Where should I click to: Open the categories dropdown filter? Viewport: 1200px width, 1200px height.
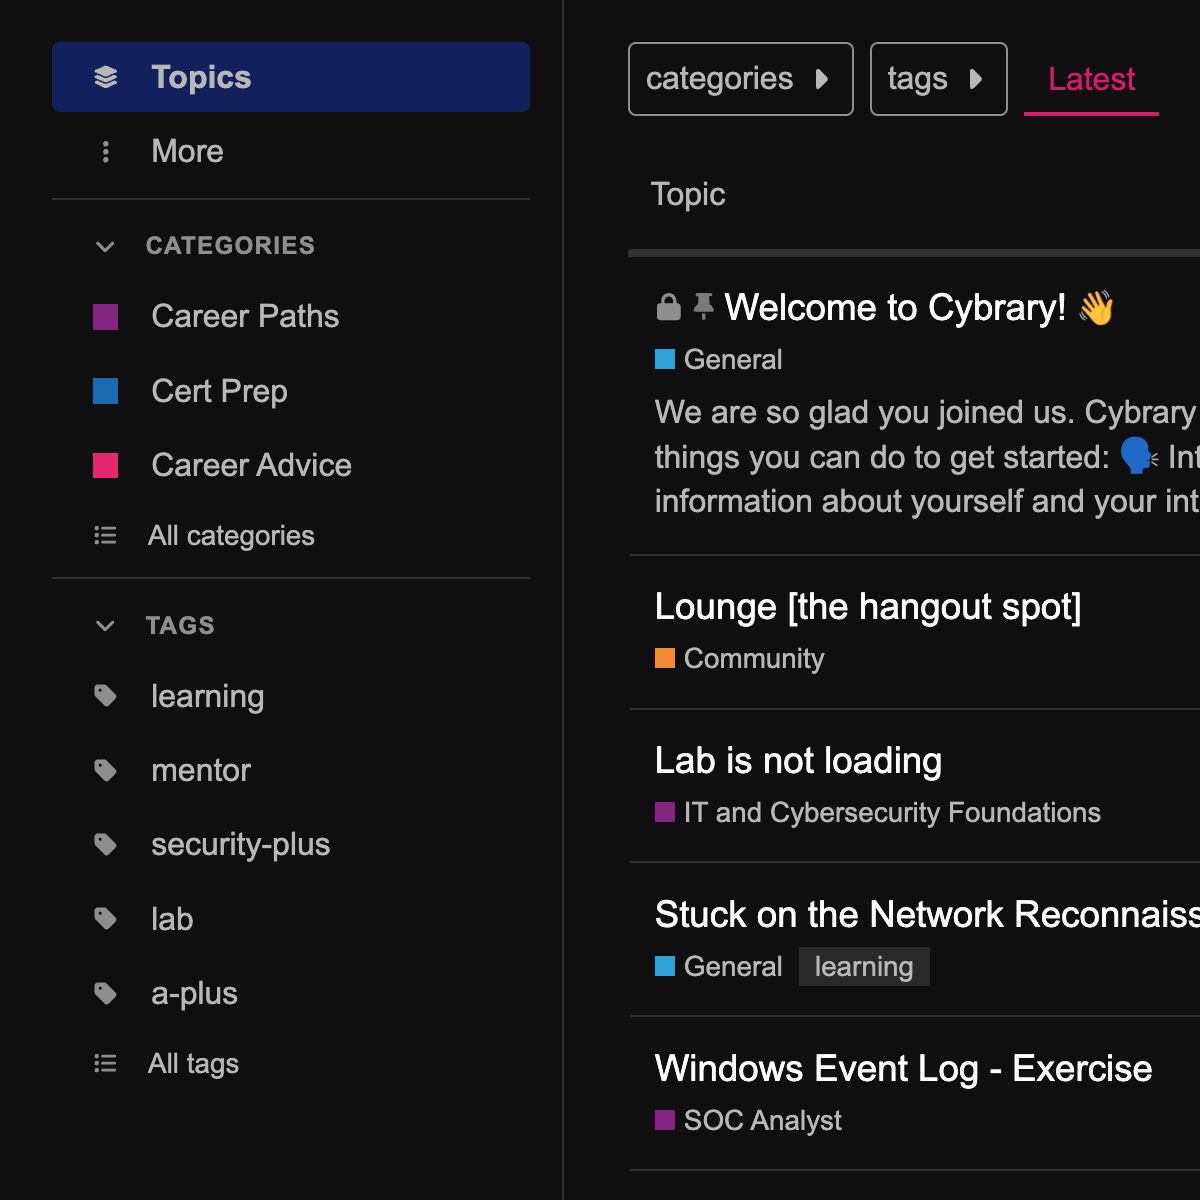click(741, 79)
